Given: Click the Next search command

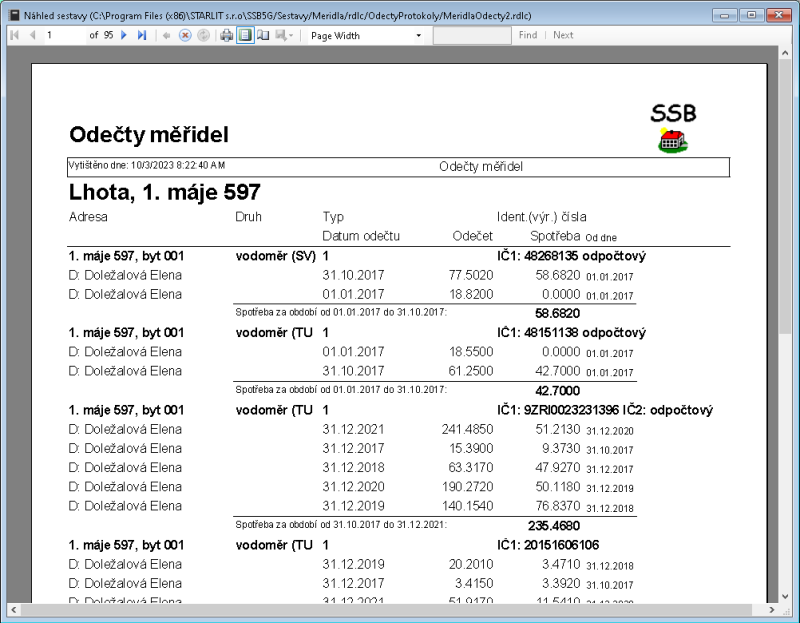Looking at the screenshot, I should [562, 35].
